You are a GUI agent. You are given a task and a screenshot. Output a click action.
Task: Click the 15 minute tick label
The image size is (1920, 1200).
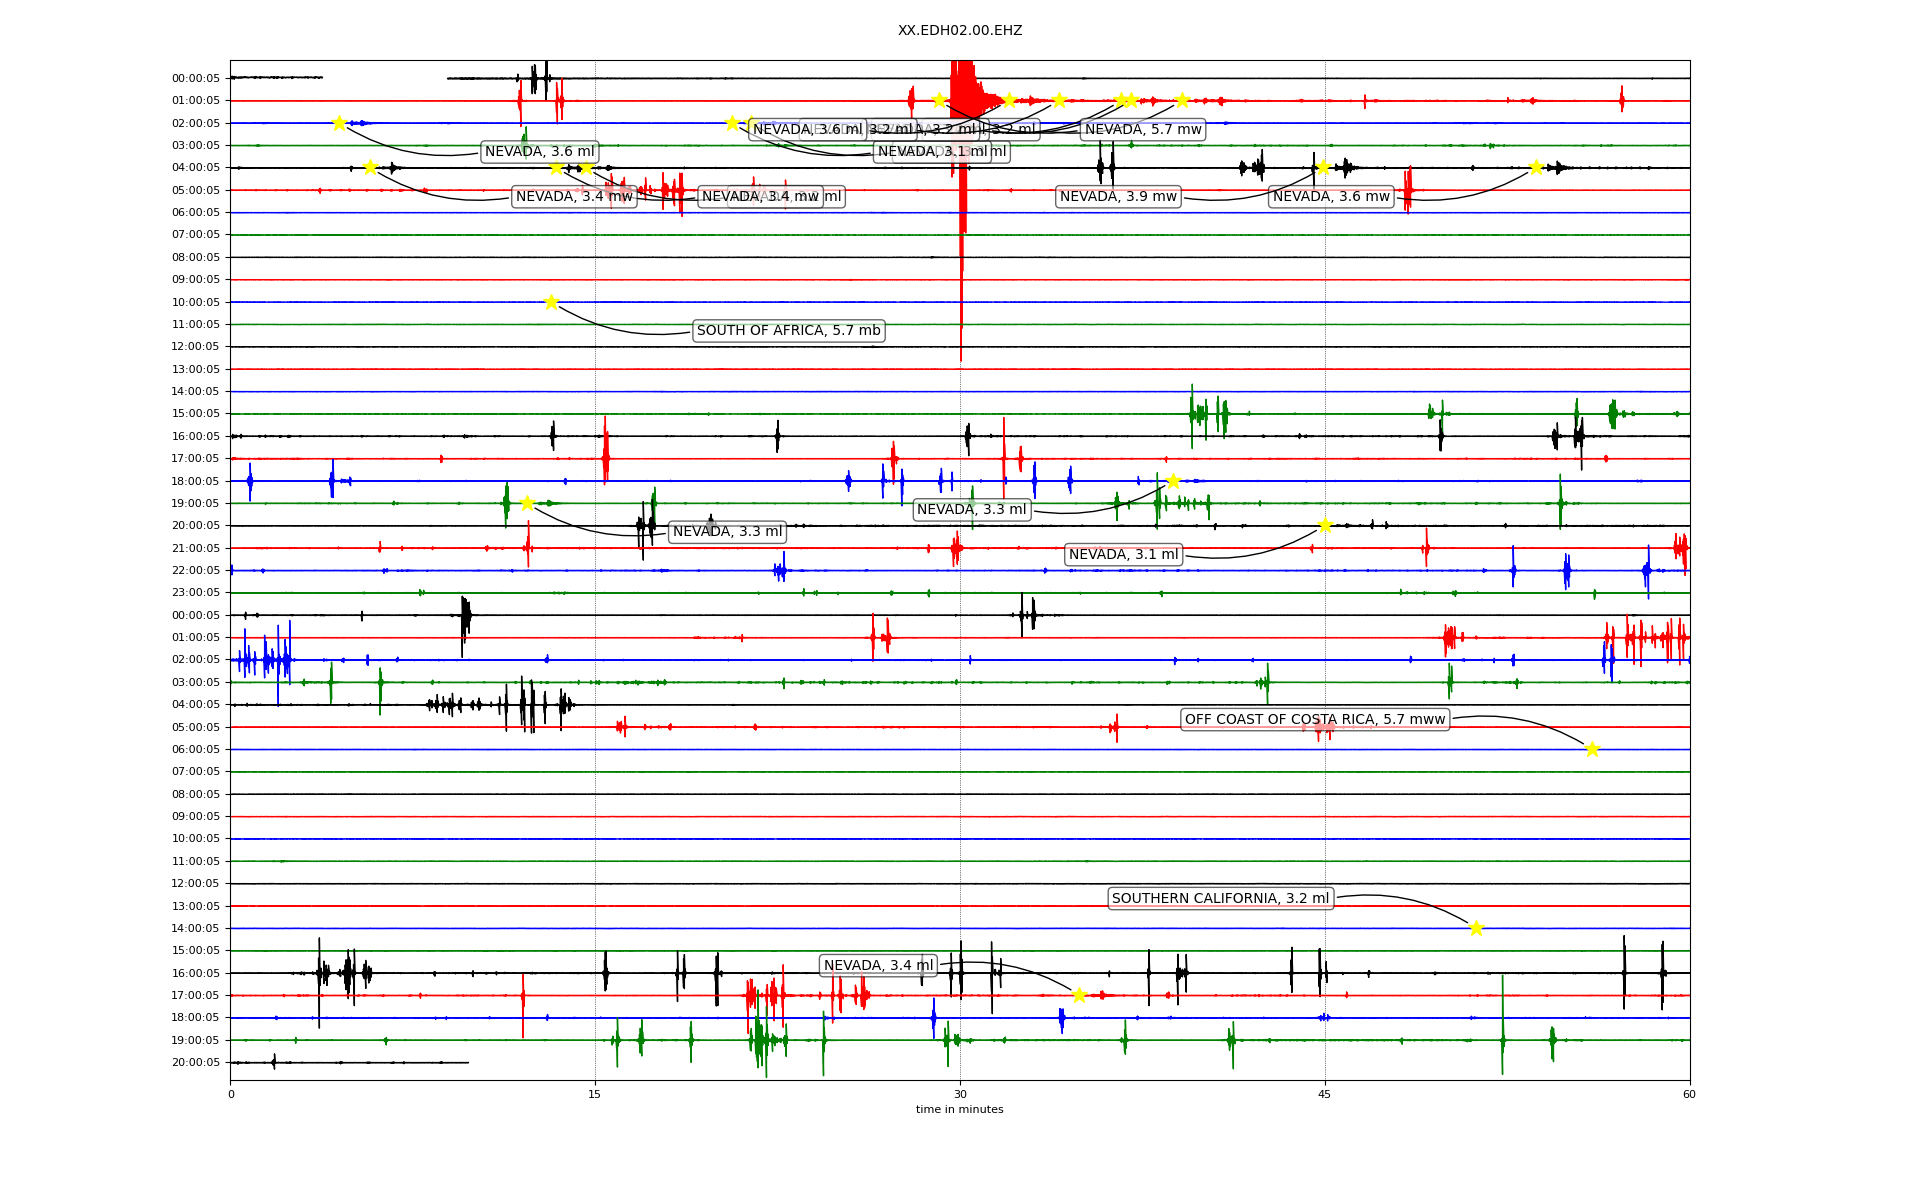click(x=595, y=1094)
